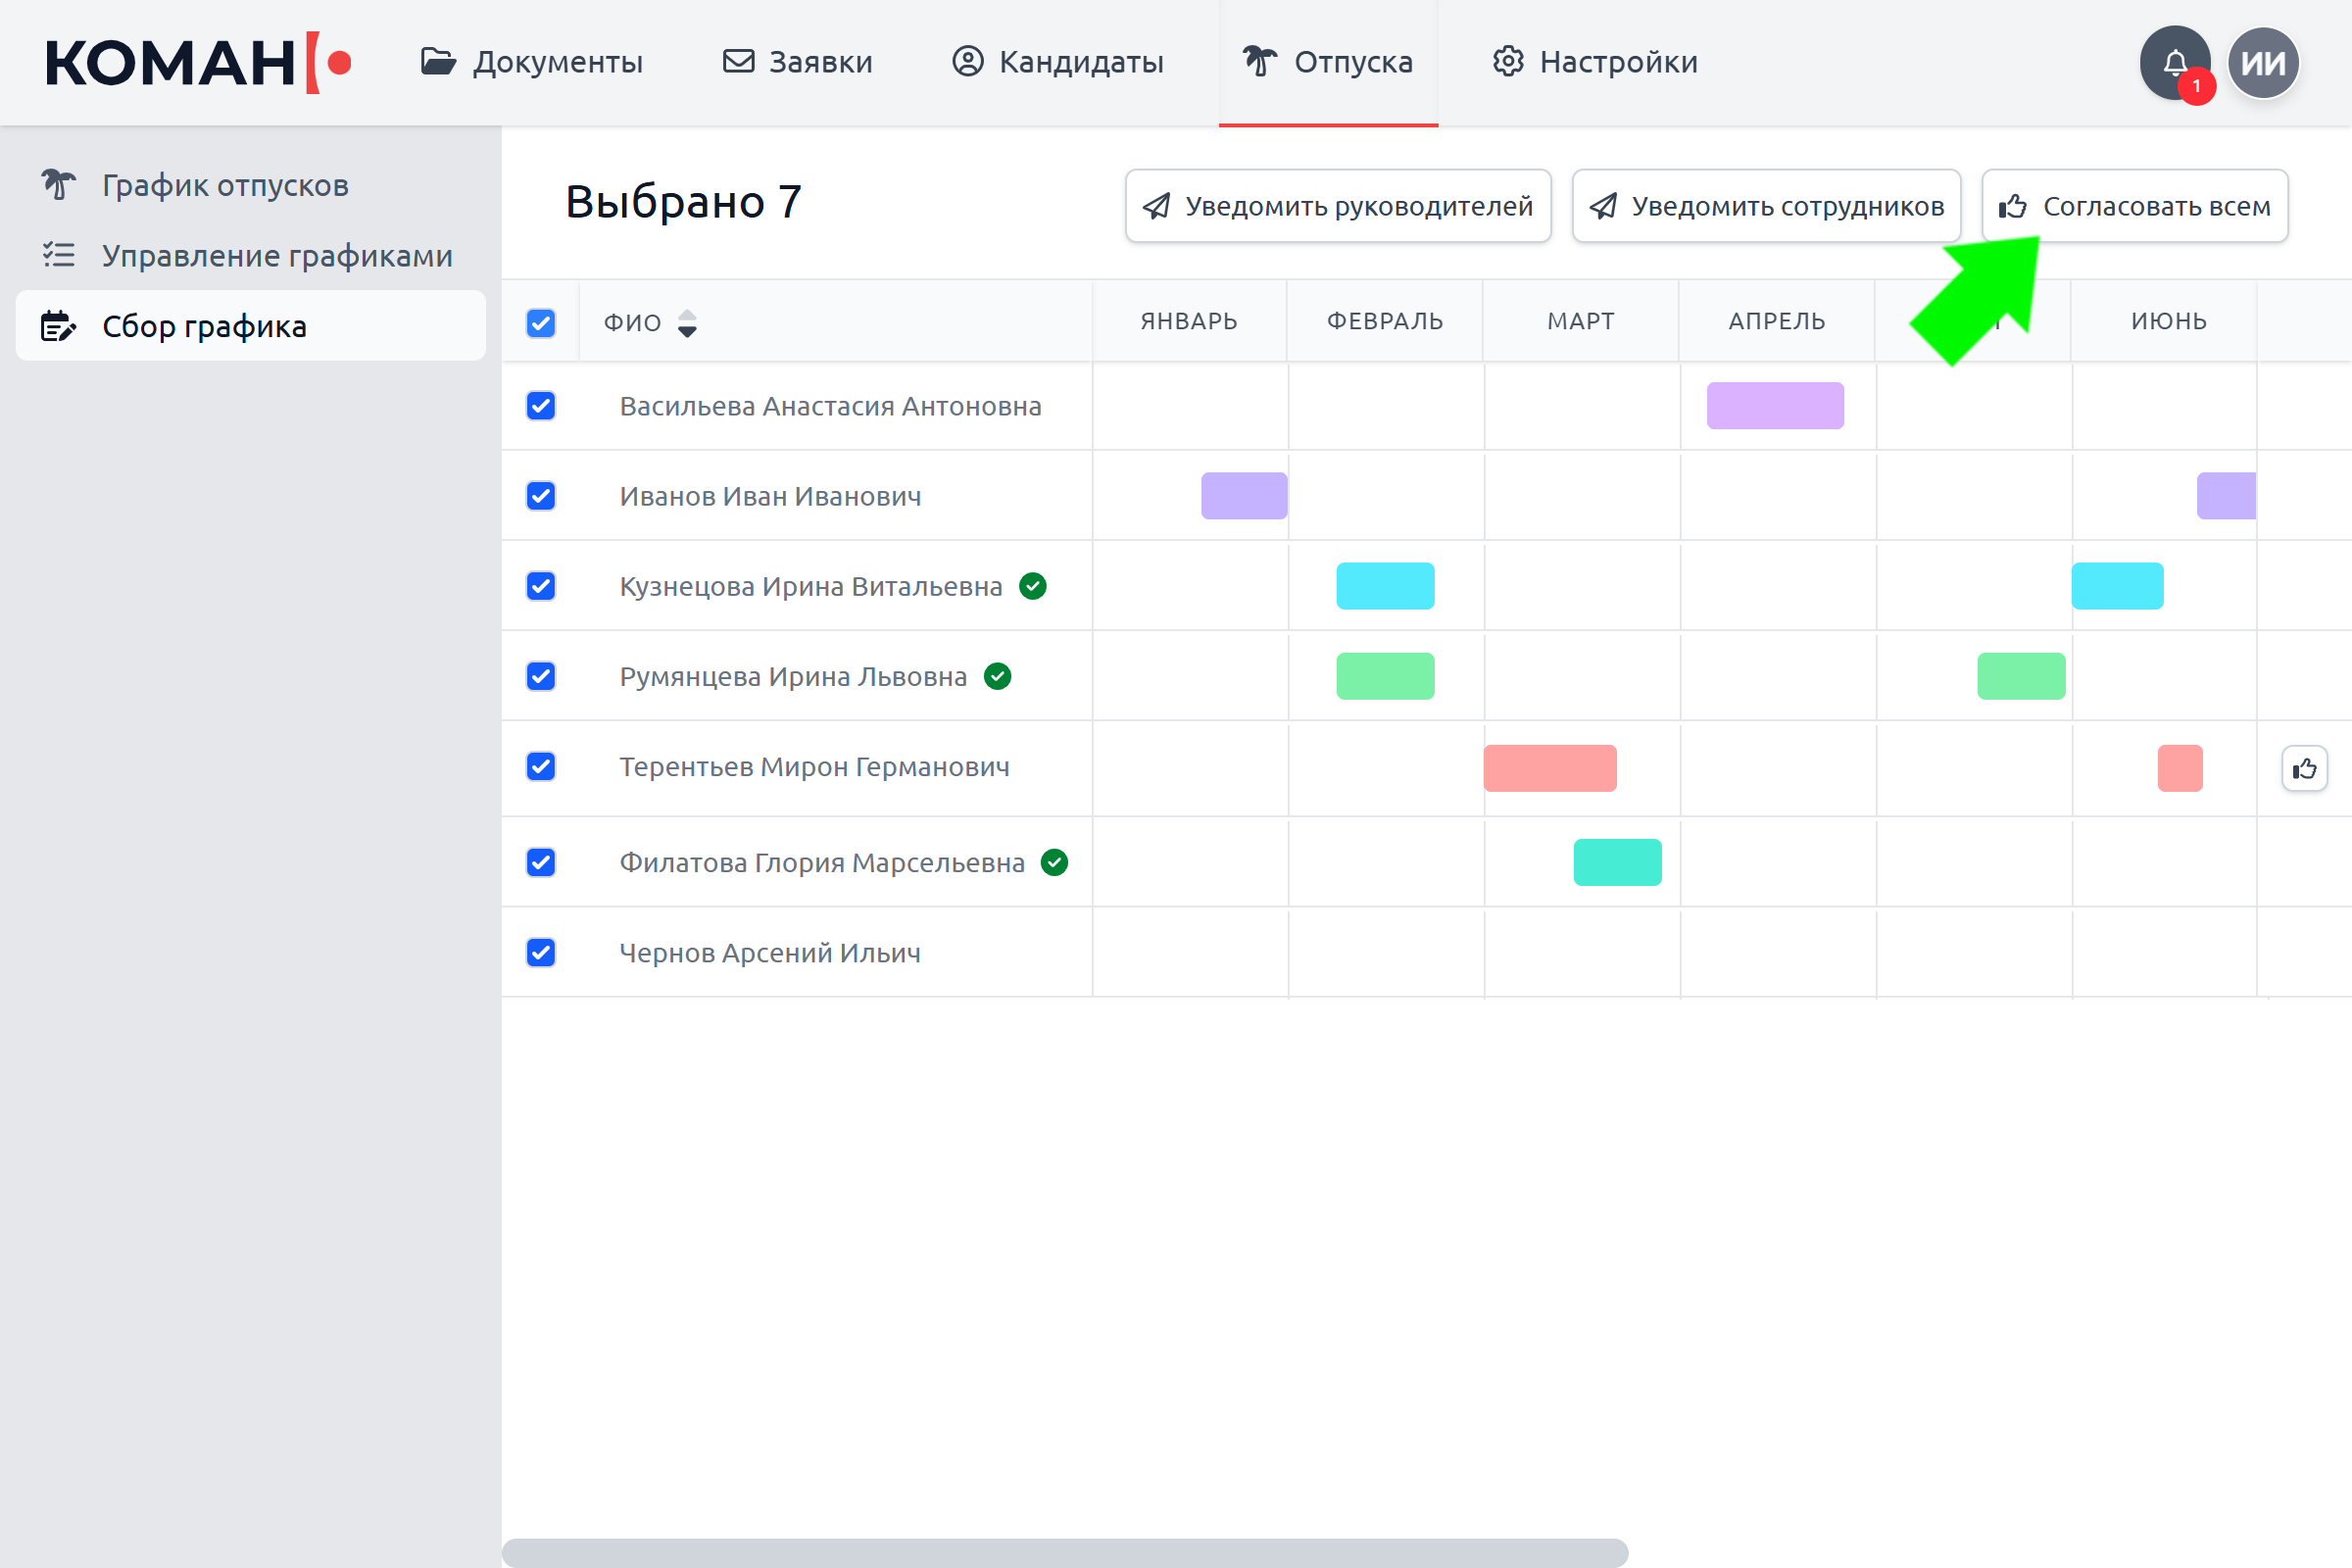Switch to the Настройки tab
The height and width of the screenshot is (1568, 2352).
[1594, 62]
